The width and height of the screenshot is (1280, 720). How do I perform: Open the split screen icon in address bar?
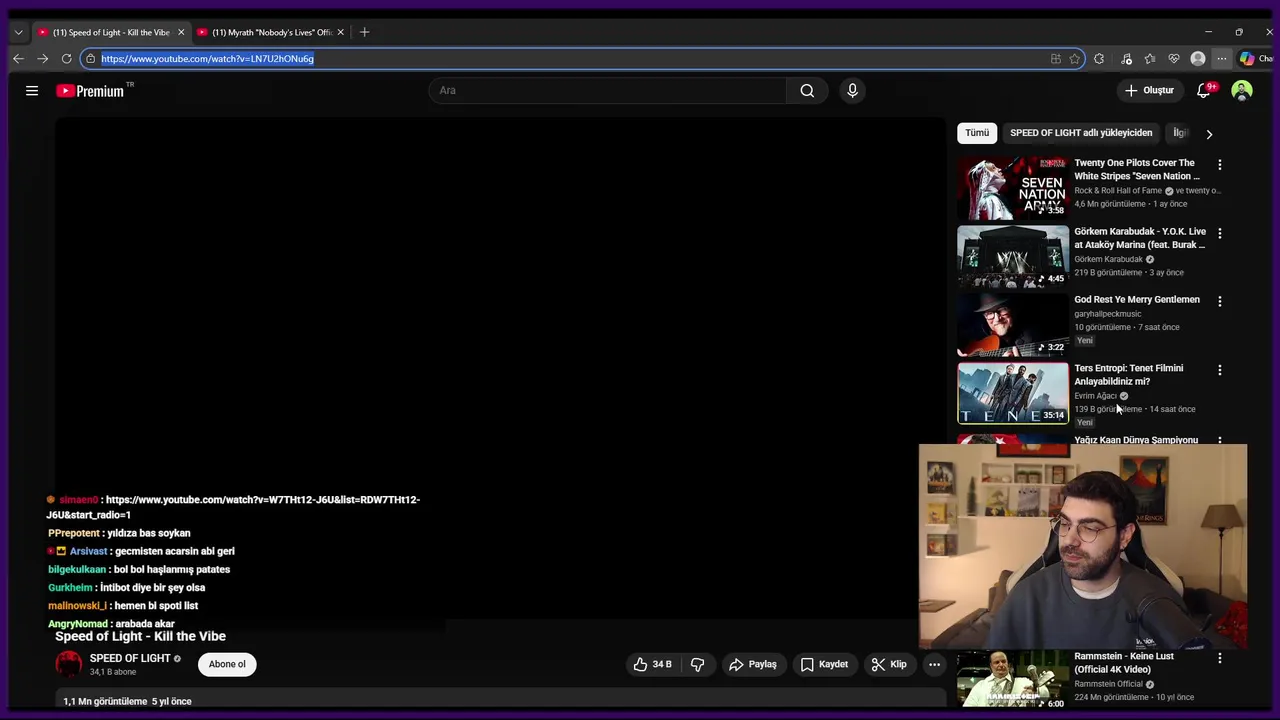tap(1055, 59)
